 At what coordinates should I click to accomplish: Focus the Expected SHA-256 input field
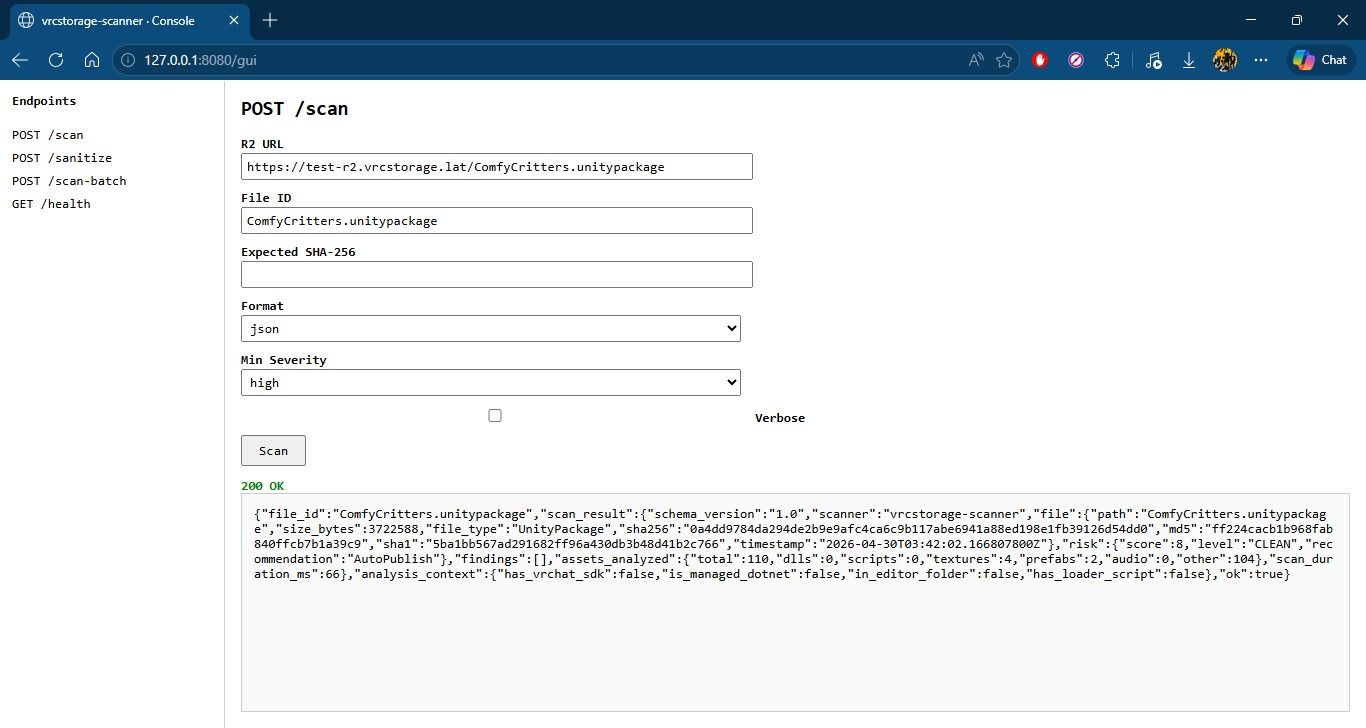point(497,274)
